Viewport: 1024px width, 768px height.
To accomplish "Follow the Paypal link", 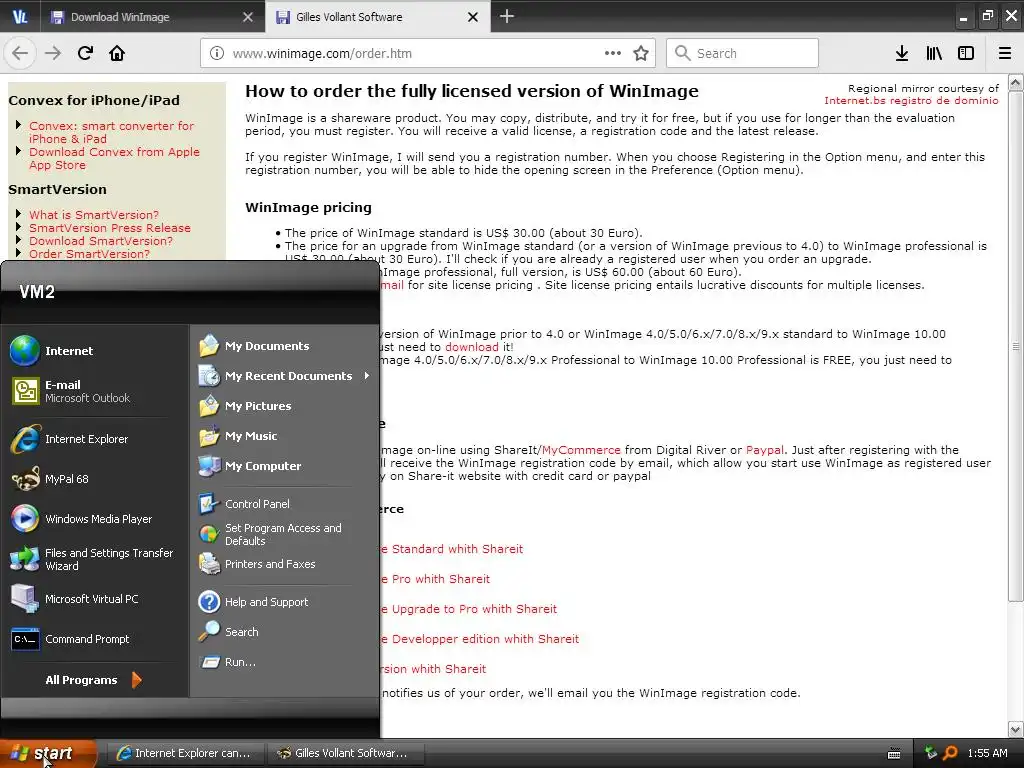I will click(764, 450).
